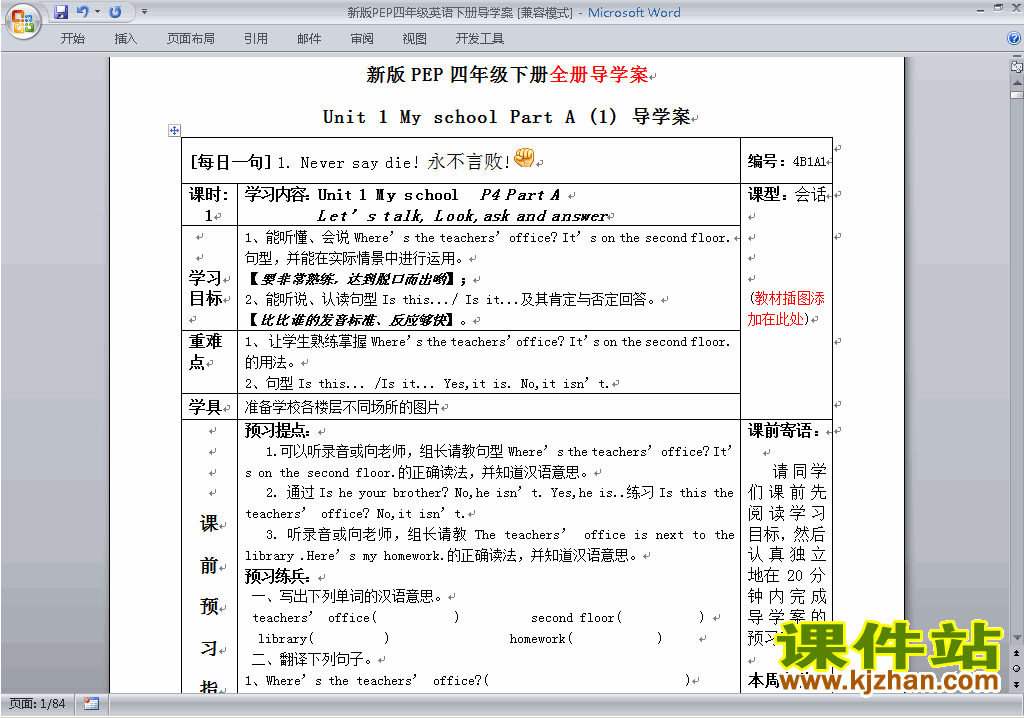Click the text 学习内容: Unit 1 My school
The width and height of the screenshot is (1024, 718).
coord(351,195)
